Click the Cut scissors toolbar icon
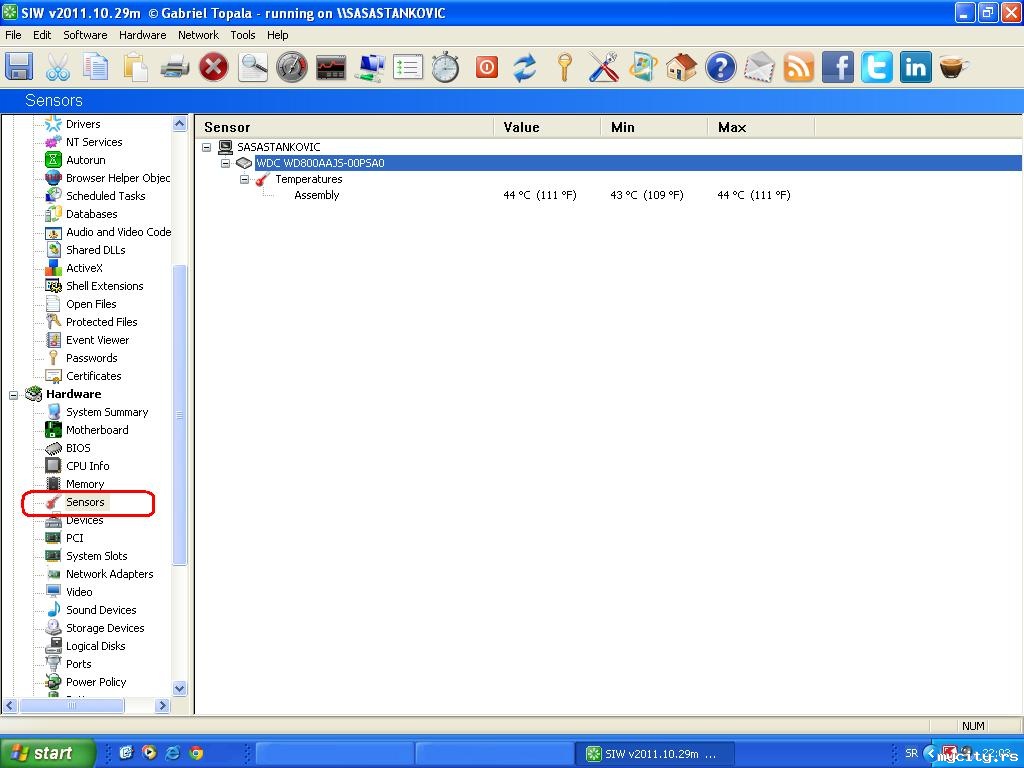 [x=58, y=67]
